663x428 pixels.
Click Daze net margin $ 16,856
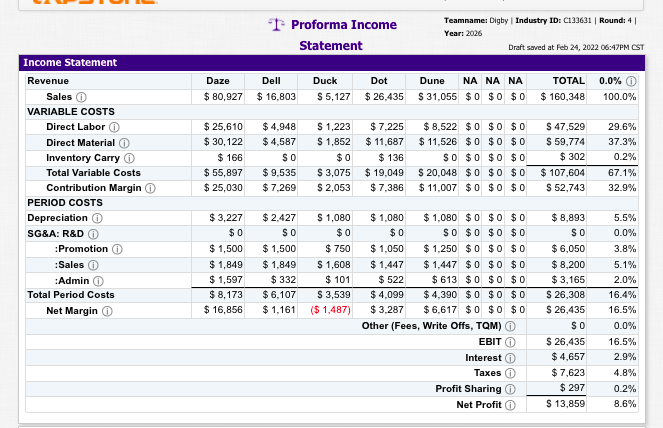point(223,310)
